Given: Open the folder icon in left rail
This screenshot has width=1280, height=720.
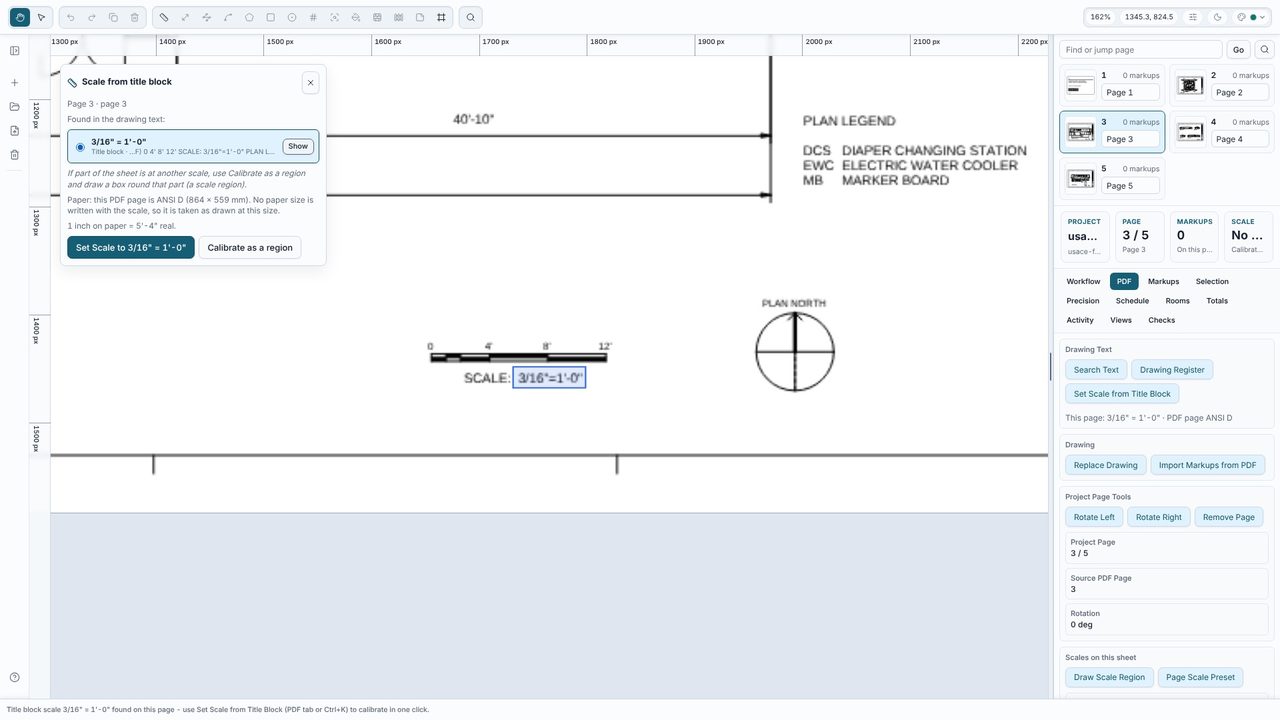Looking at the screenshot, I should click(15, 107).
